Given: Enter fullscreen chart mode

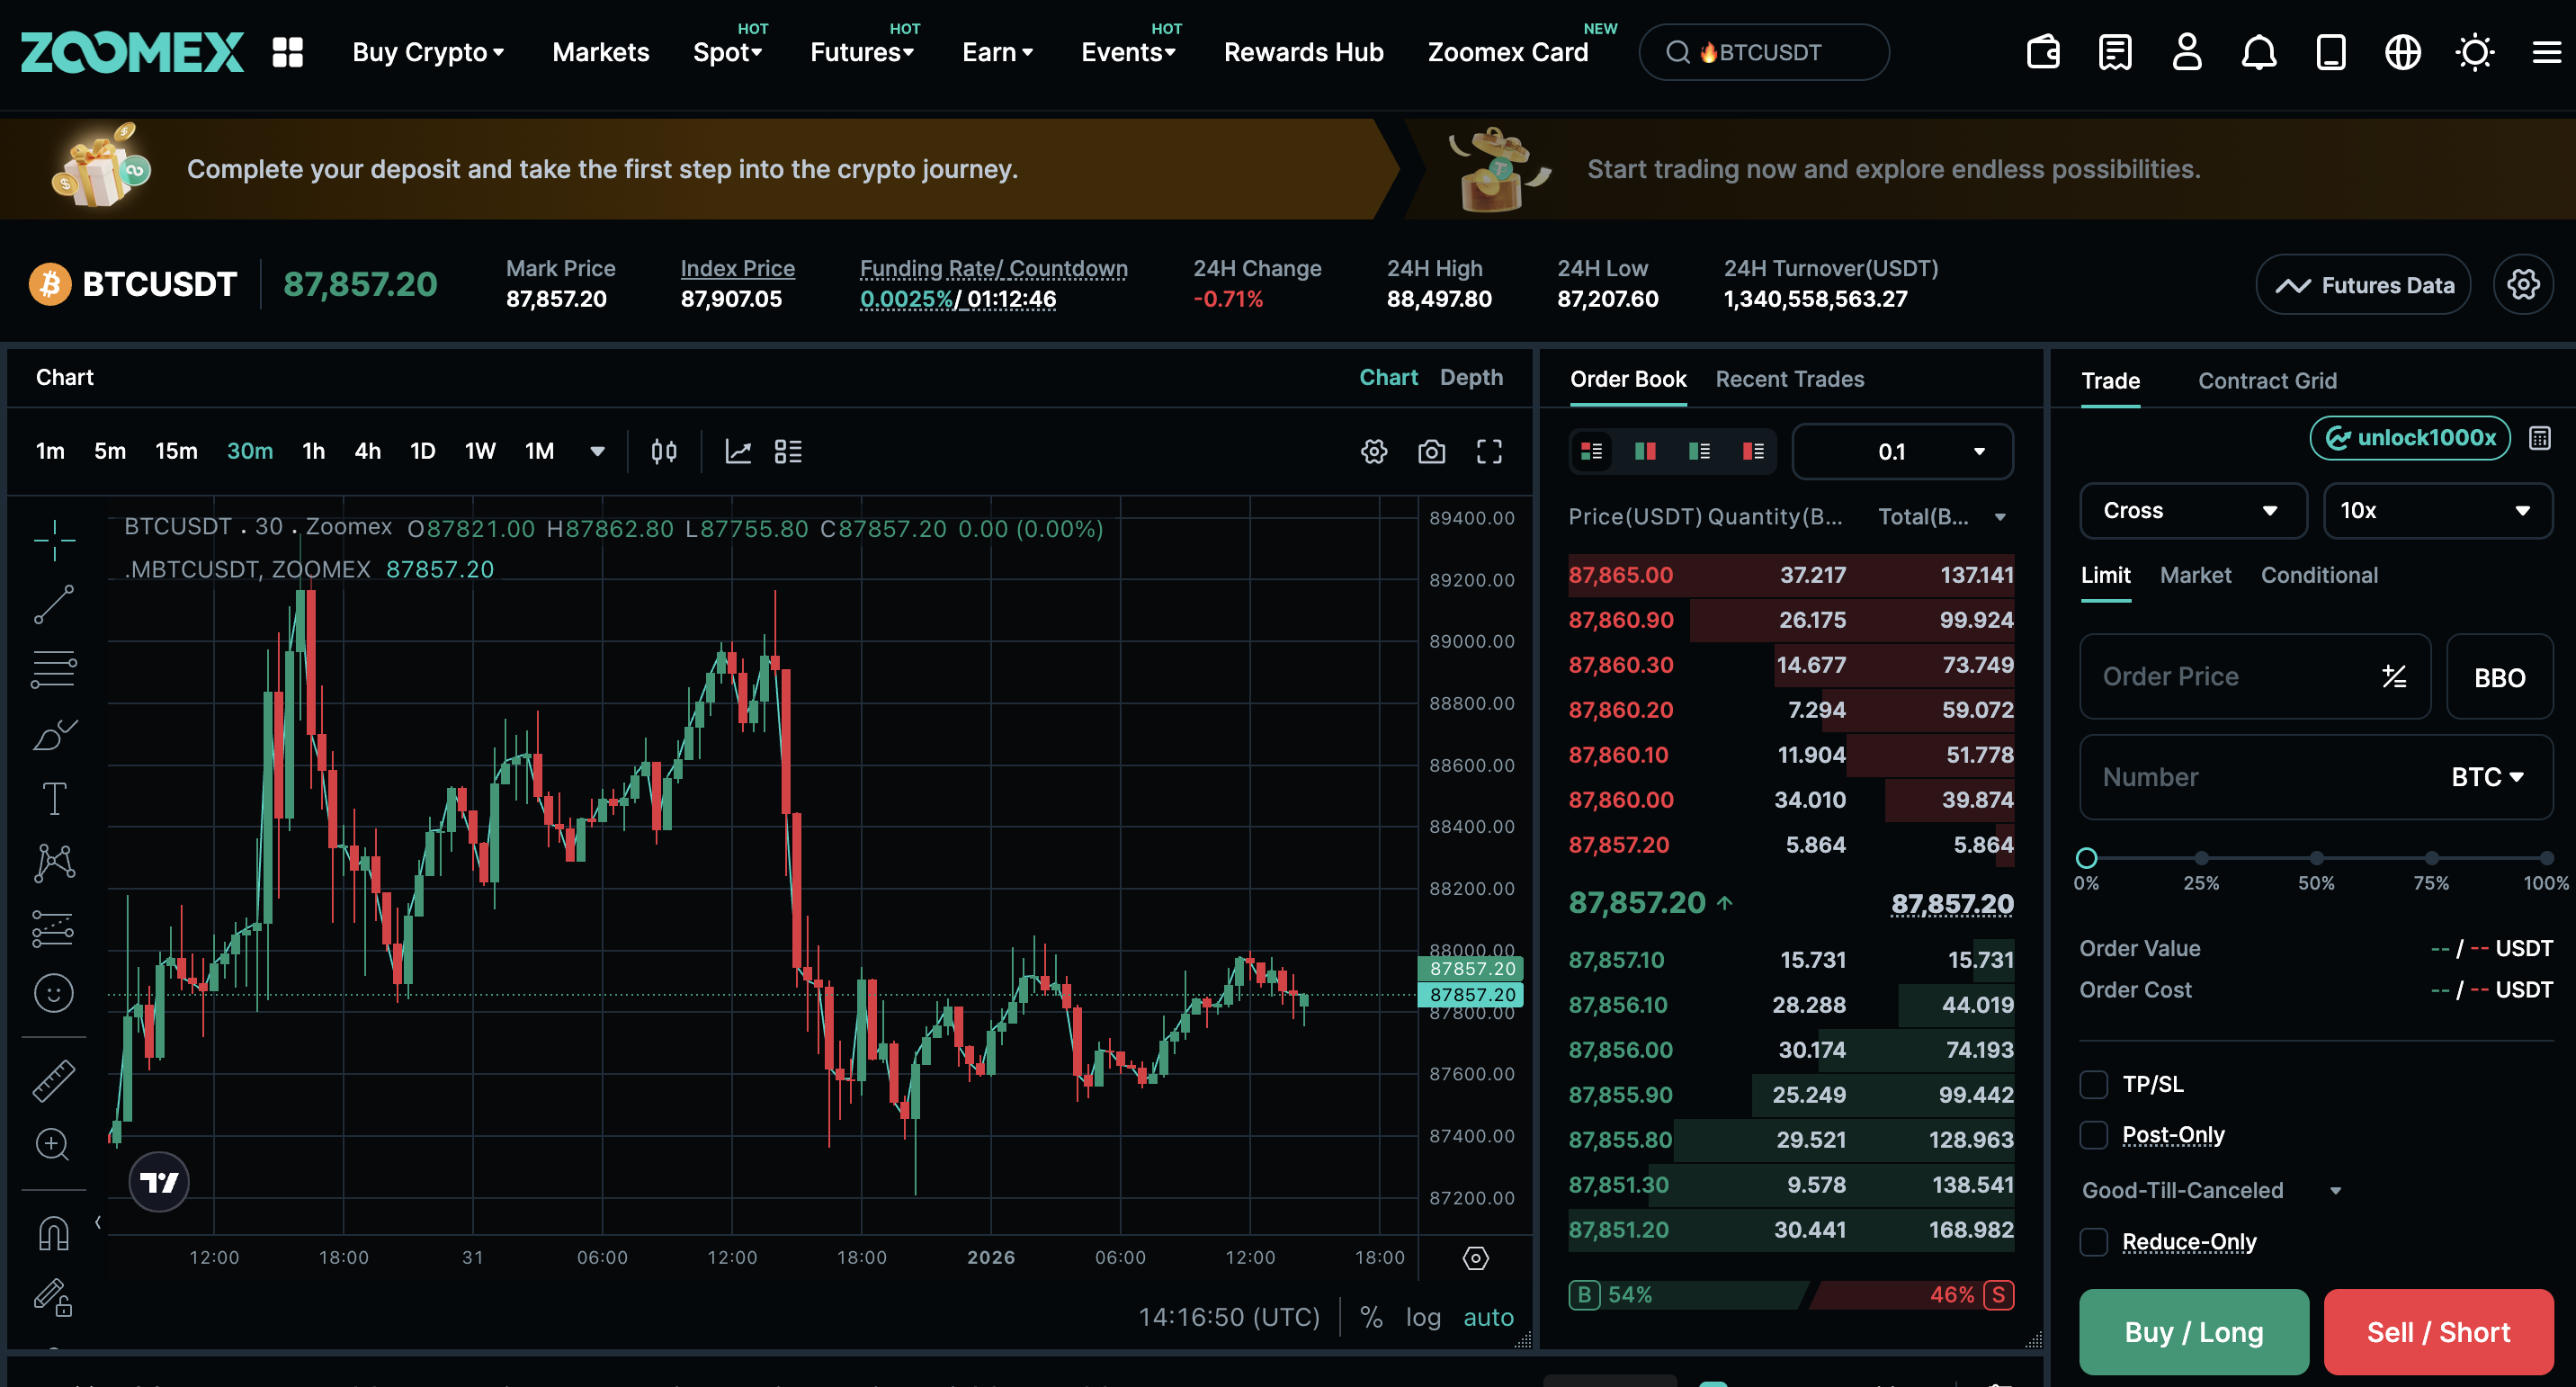Looking at the screenshot, I should point(1489,452).
